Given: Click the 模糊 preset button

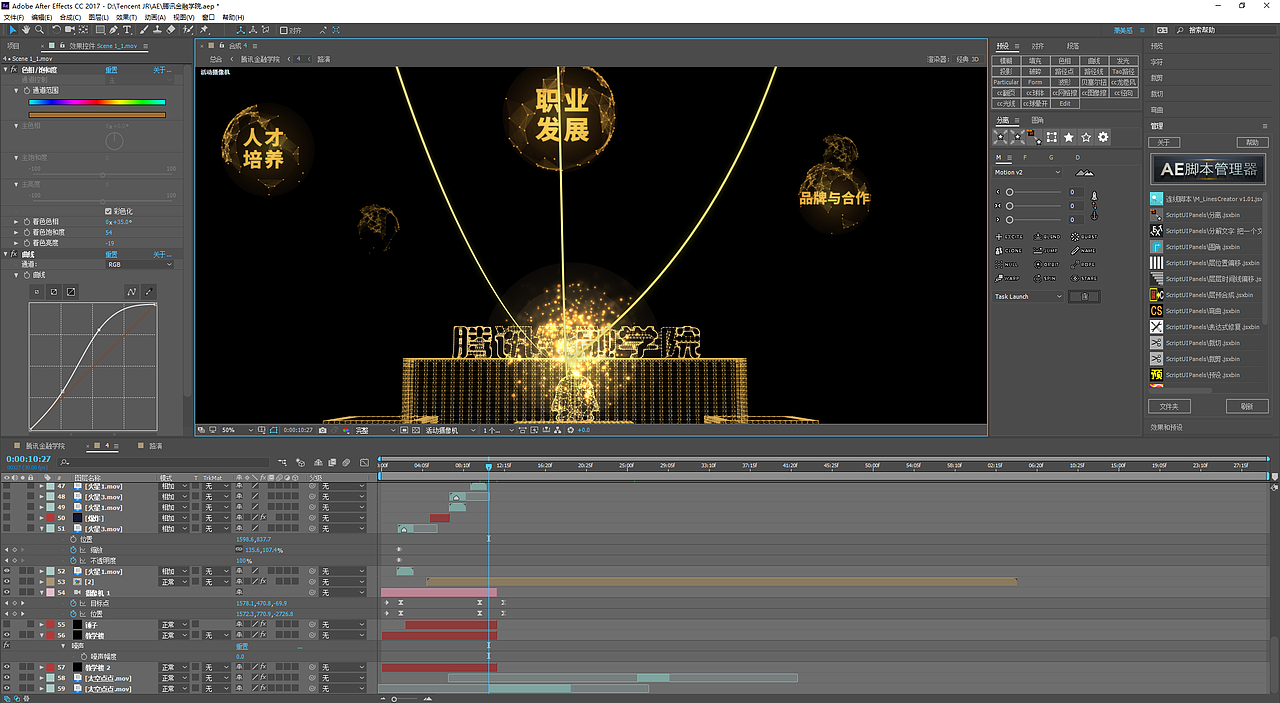Looking at the screenshot, I should click(x=1007, y=61).
